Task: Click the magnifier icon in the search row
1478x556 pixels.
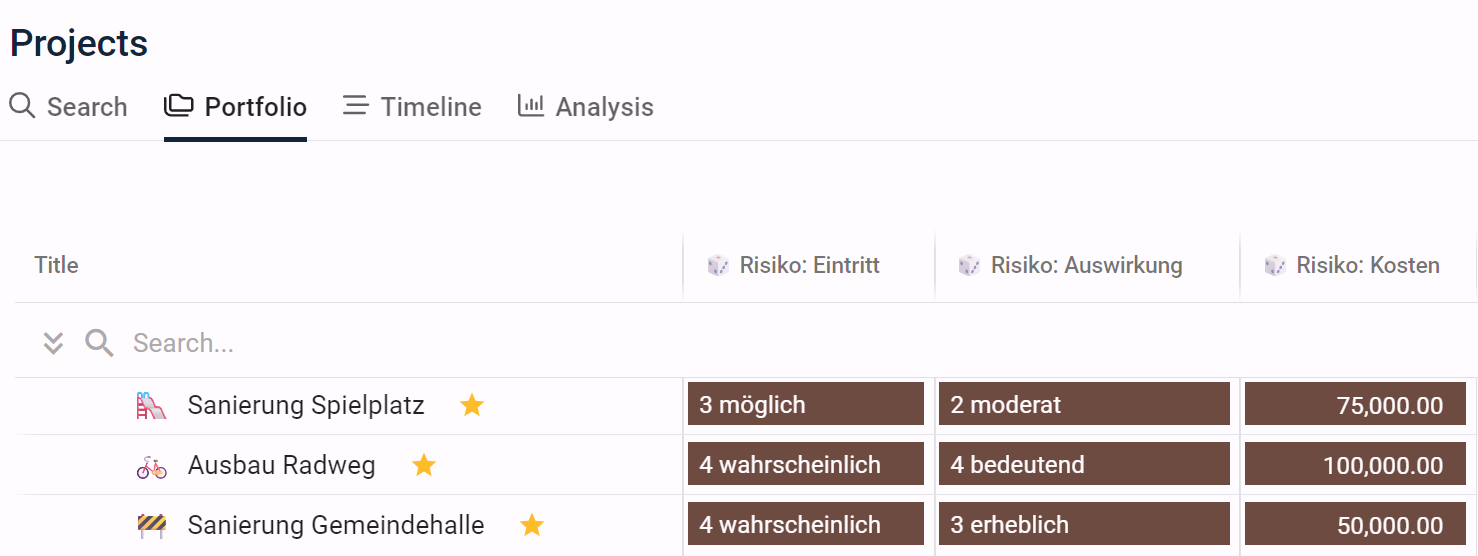Action: [x=99, y=344]
